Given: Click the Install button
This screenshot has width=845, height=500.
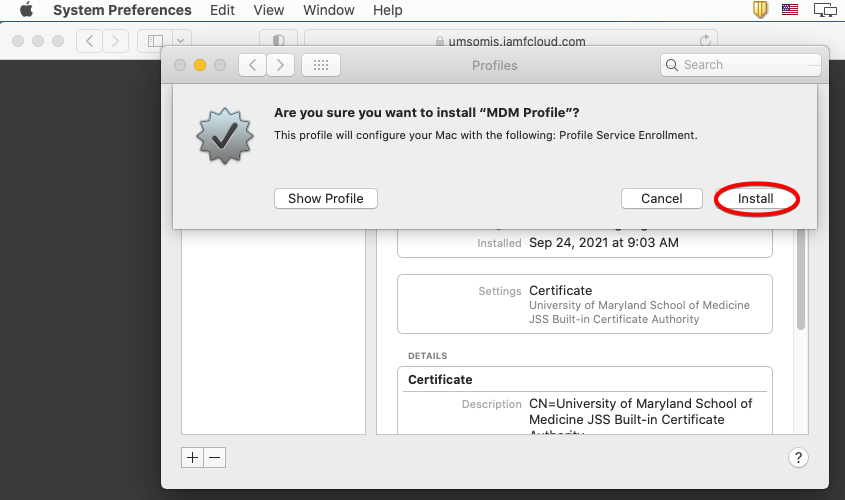Looking at the screenshot, I should [x=756, y=199].
